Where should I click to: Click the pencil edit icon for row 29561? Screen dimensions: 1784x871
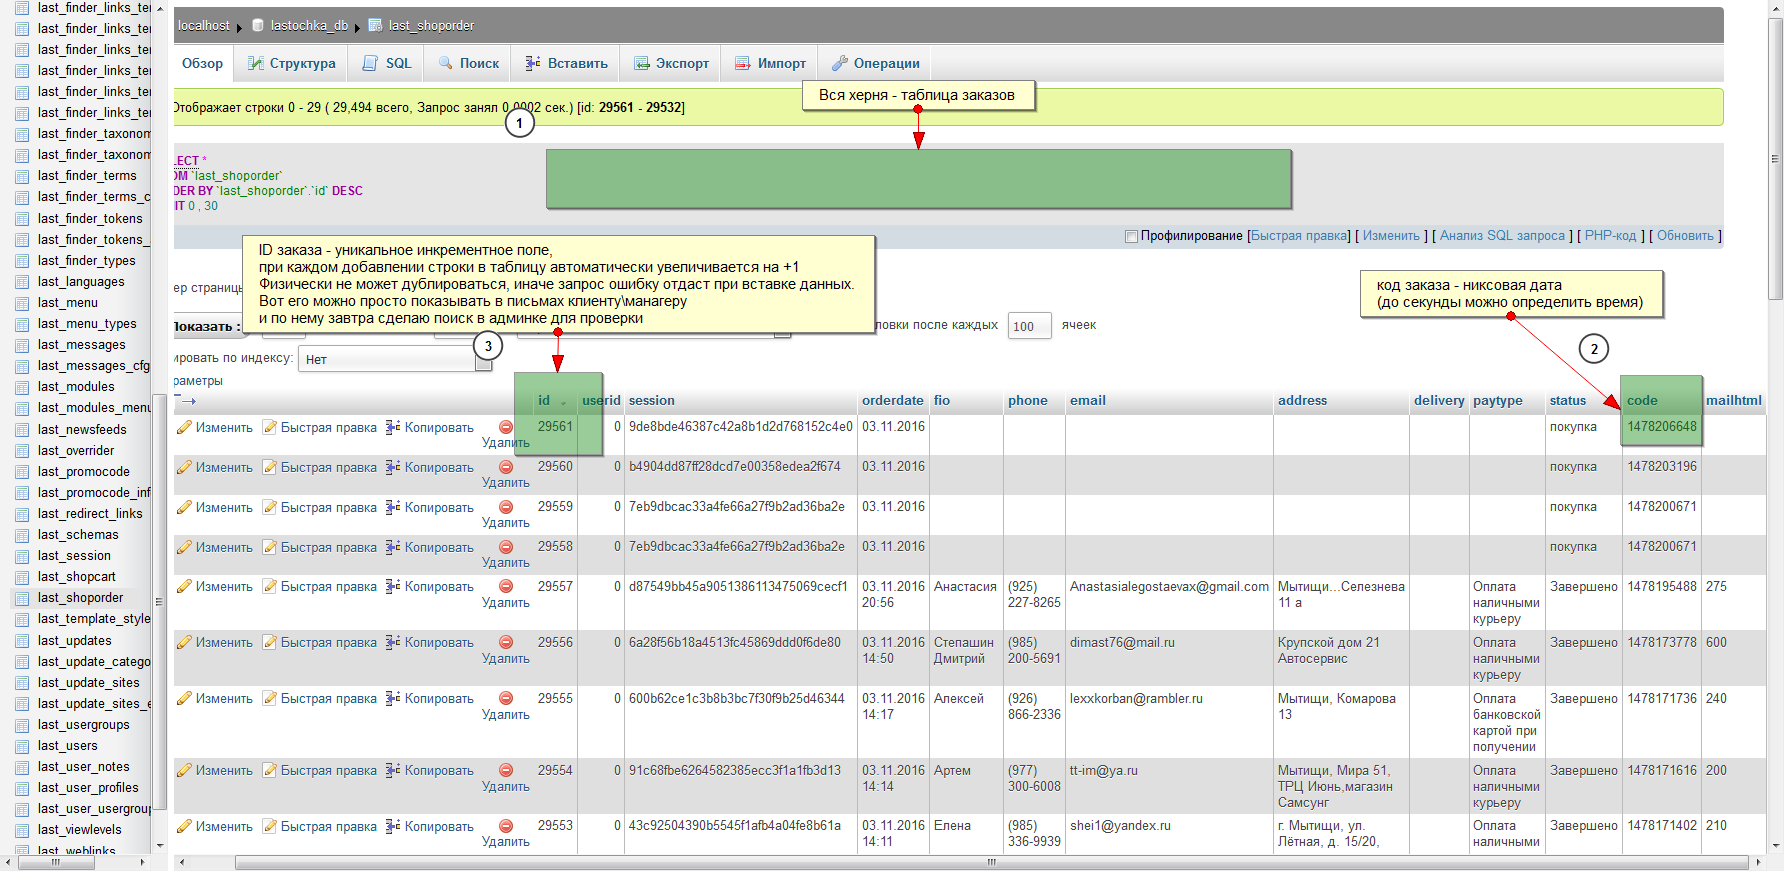pos(184,427)
